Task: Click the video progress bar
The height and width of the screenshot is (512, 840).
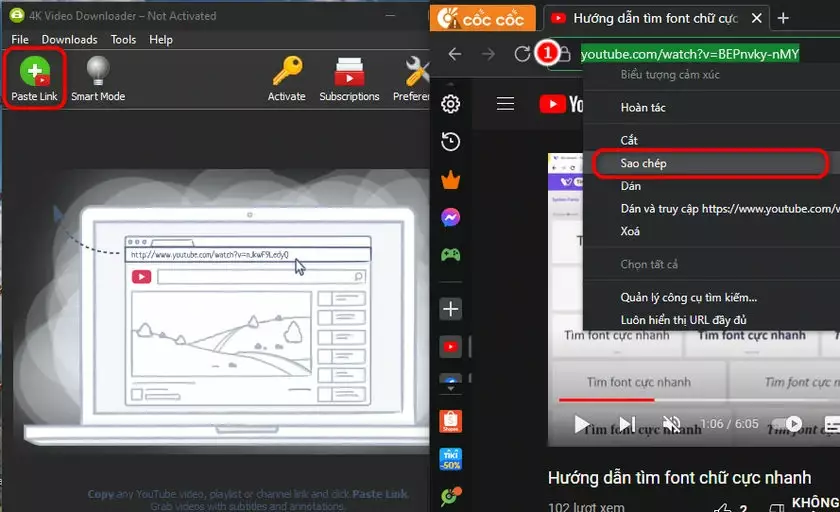Action: pos(700,399)
